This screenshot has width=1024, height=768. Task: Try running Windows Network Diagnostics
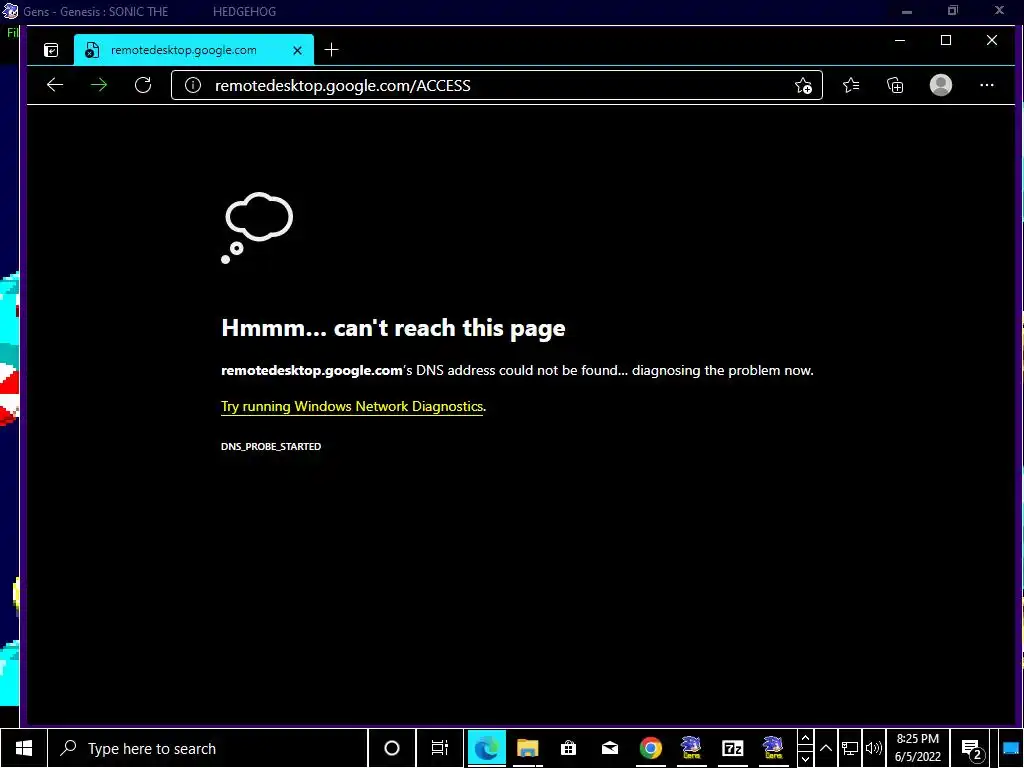352,406
